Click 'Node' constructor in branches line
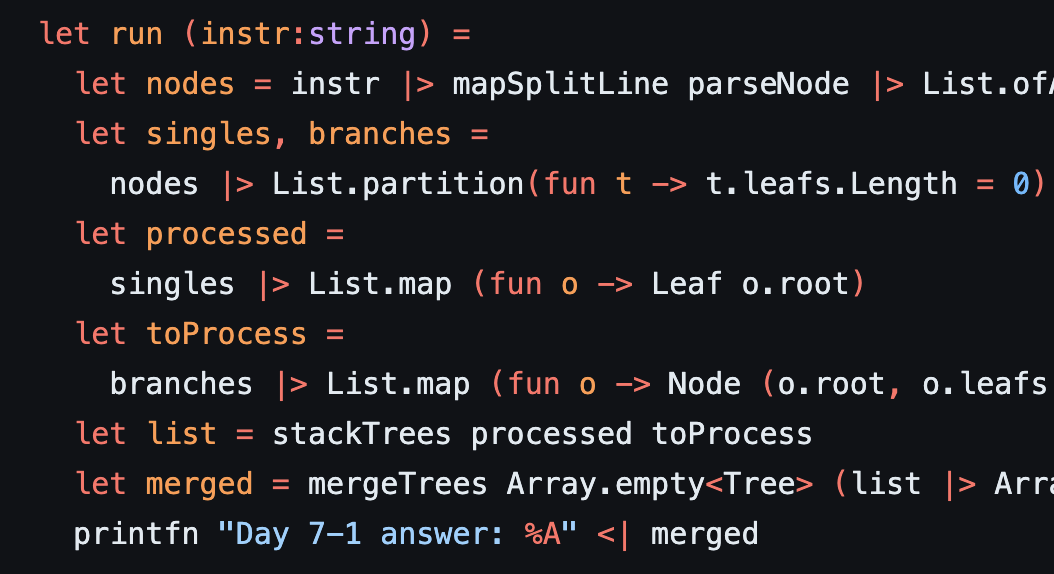 pyautogui.click(x=704, y=384)
